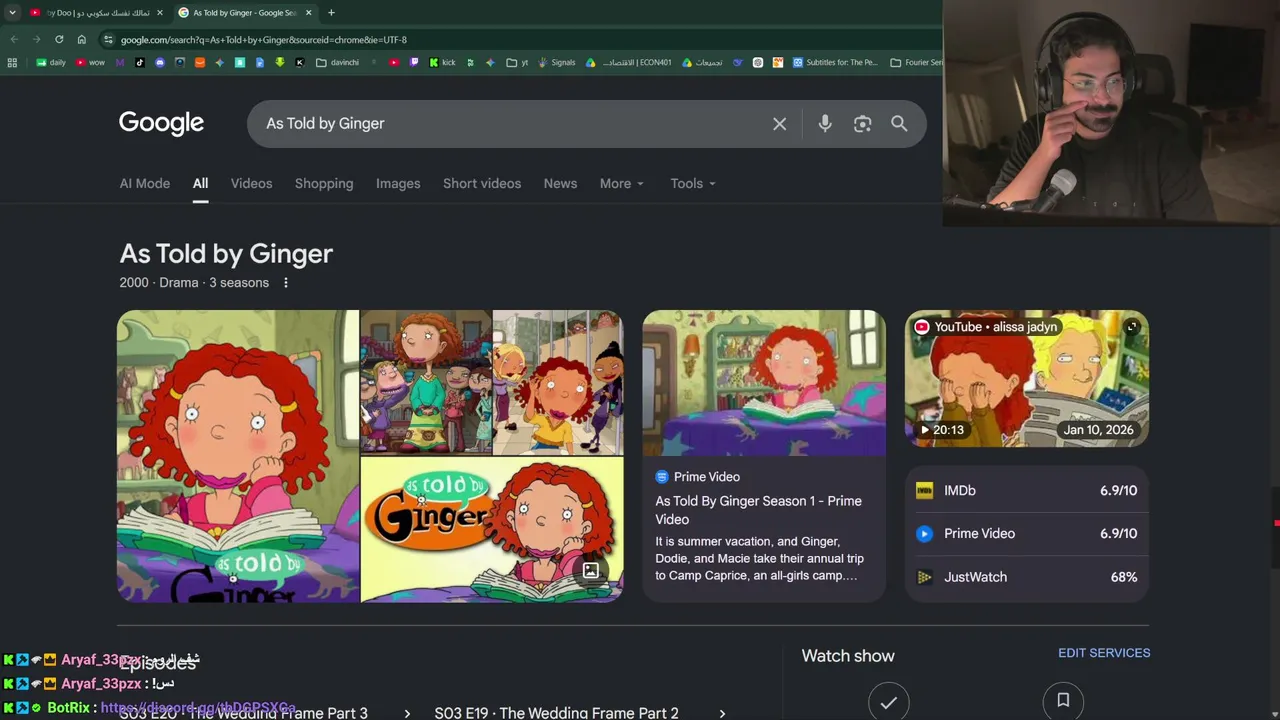1280x720 pixels.
Task: Open the 'daily' bookmark
Action: [51, 62]
